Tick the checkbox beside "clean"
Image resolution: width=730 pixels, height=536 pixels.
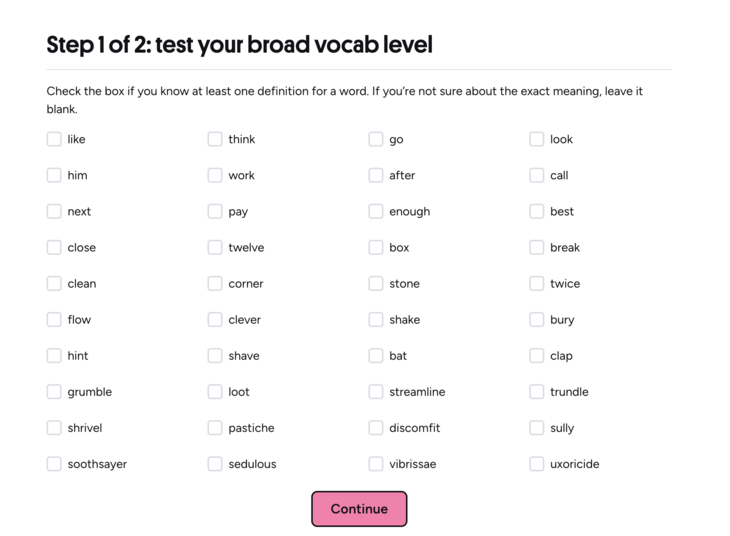coord(54,283)
